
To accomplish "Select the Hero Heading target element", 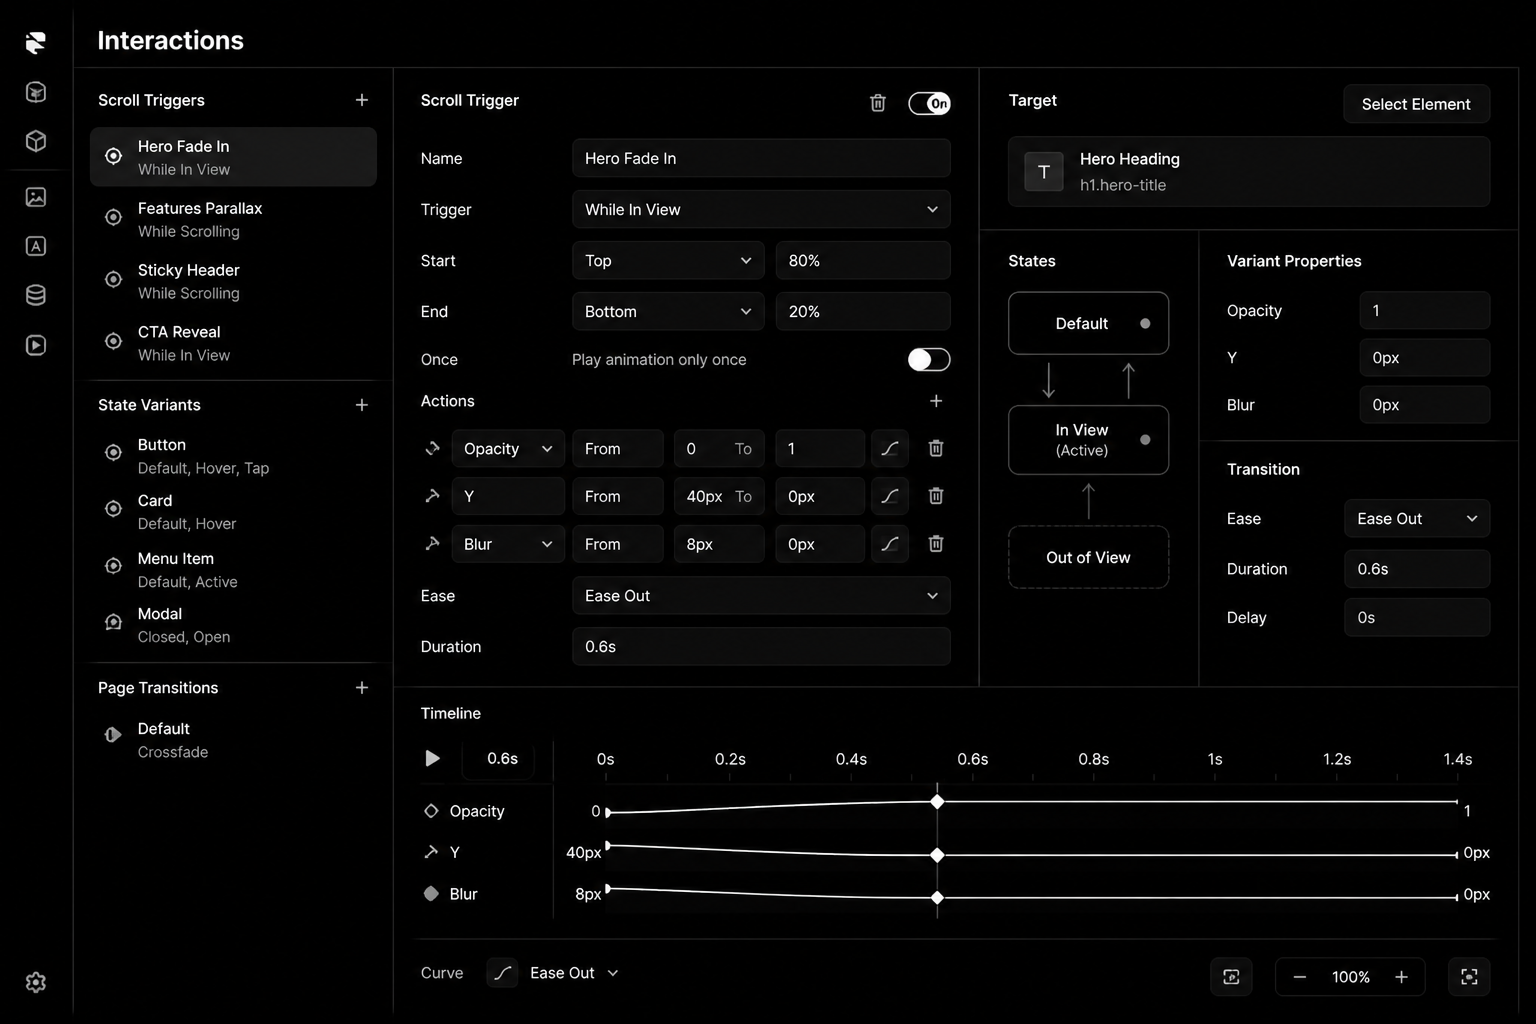I will 1249,172.
